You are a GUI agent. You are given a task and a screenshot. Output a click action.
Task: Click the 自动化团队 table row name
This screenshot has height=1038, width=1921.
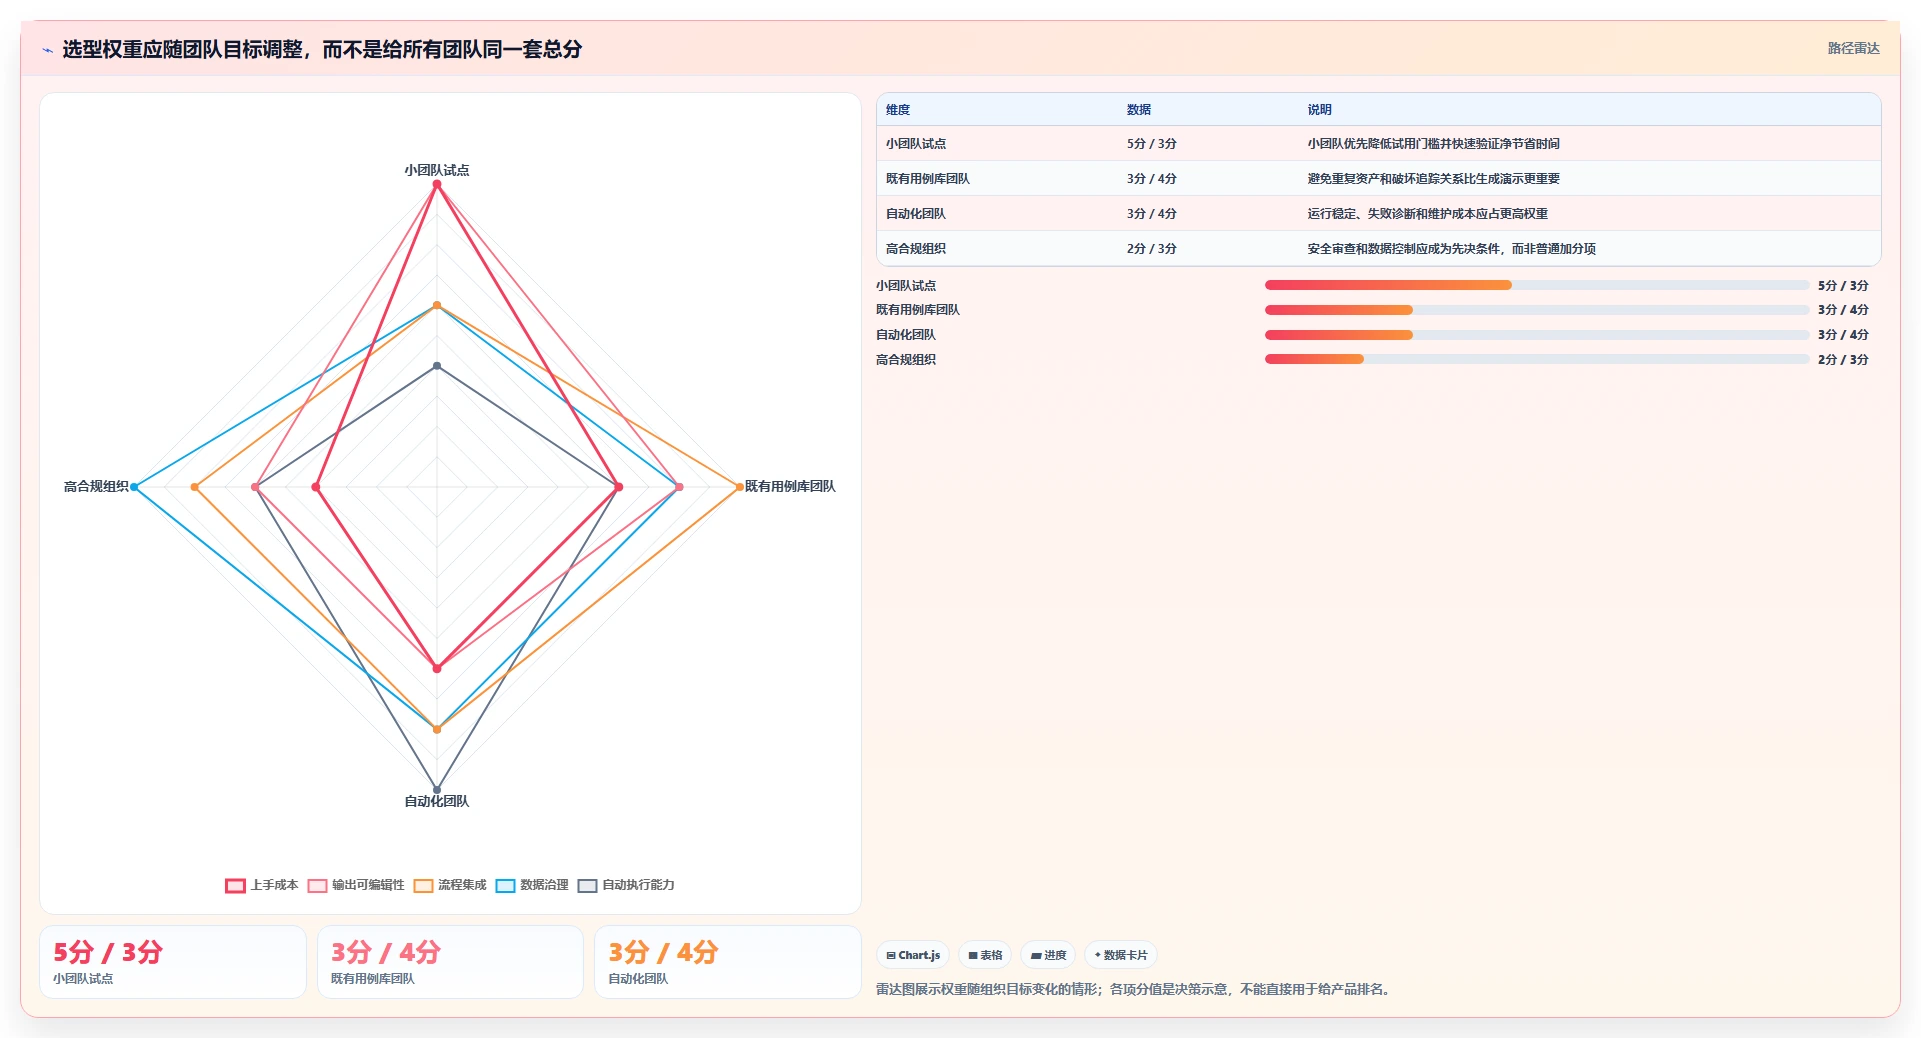pyautogui.click(x=916, y=214)
